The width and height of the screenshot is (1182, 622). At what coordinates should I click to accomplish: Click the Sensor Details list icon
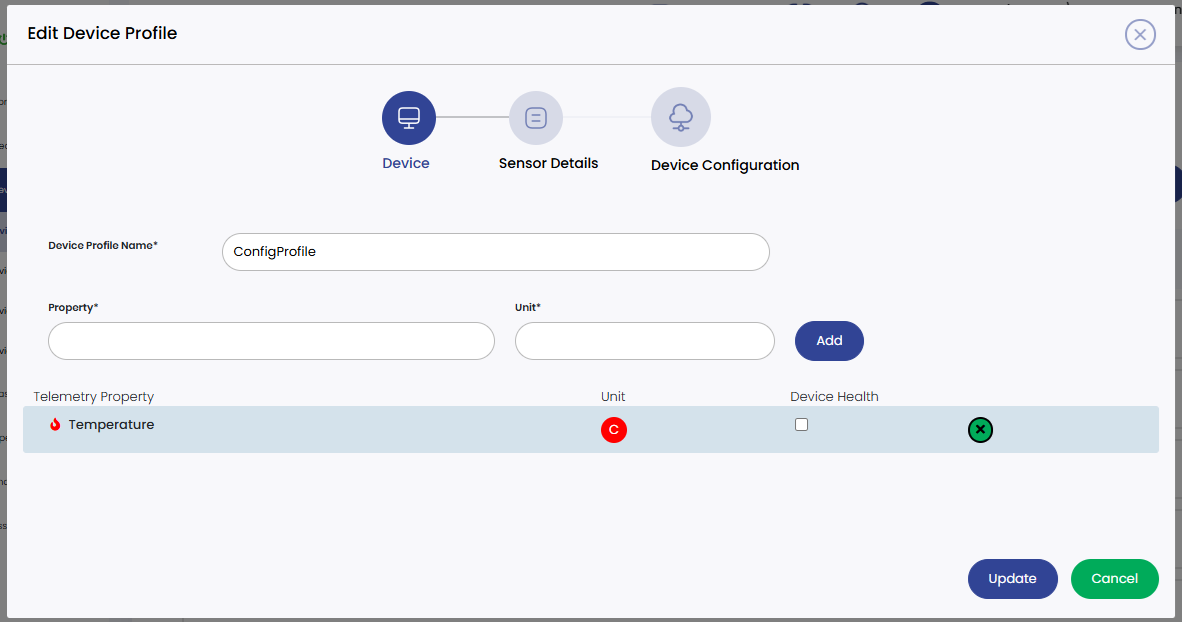(x=536, y=117)
